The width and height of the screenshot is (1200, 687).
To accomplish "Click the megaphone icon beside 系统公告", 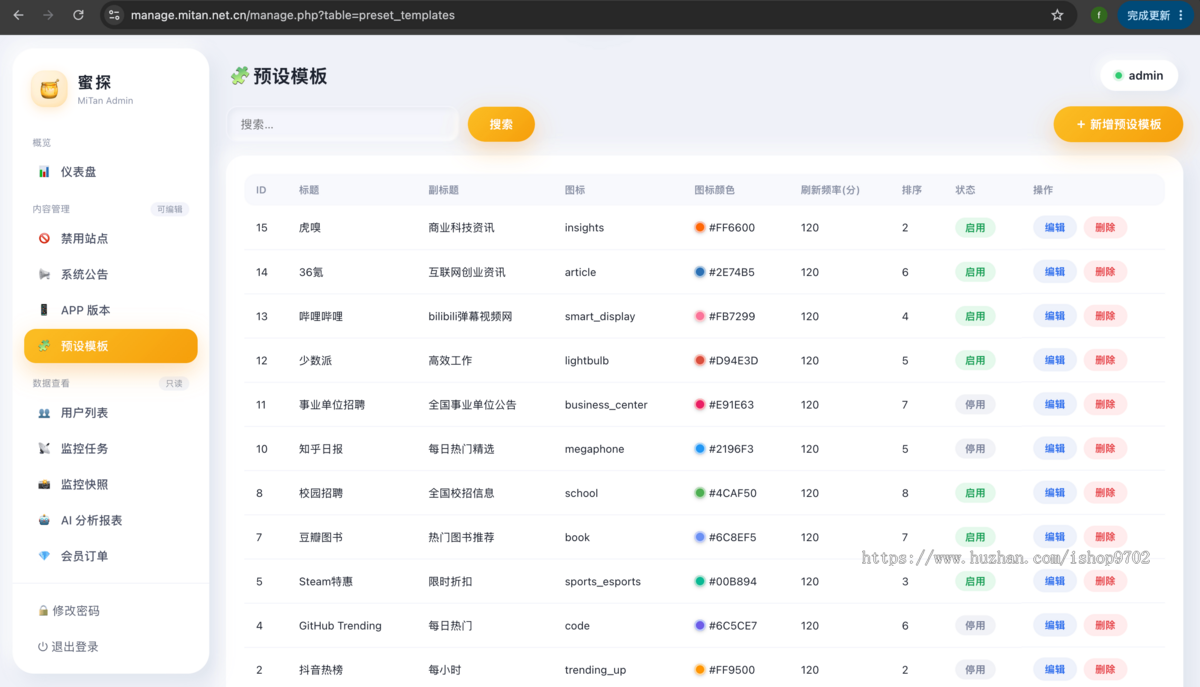I will point(44,274).
